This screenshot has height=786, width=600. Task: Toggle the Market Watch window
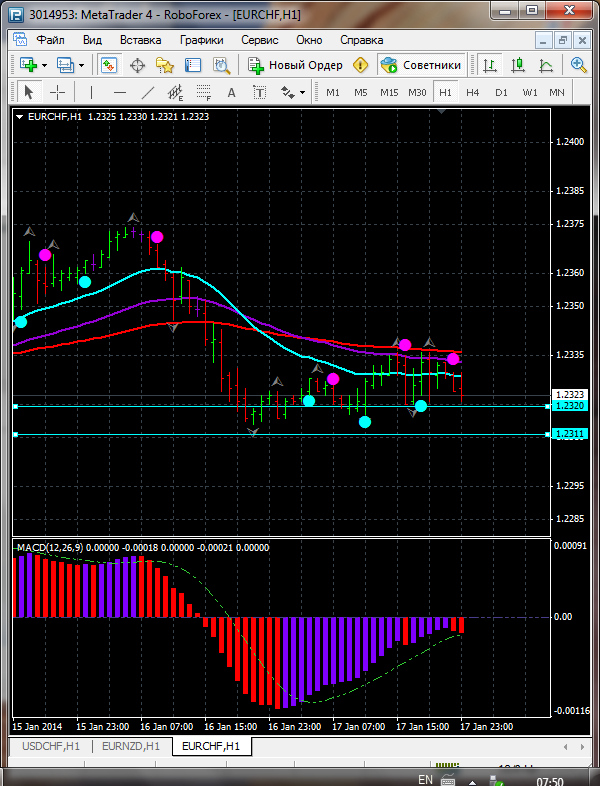[109, 65]
